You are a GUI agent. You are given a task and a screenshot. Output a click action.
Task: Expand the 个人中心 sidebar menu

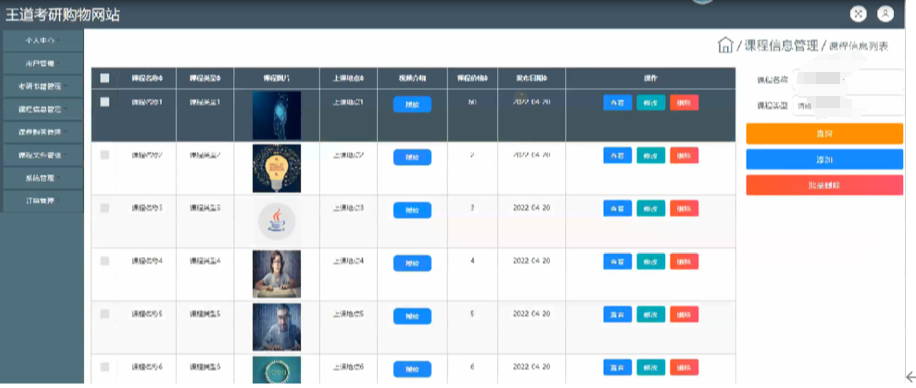(x=42, y=40)
